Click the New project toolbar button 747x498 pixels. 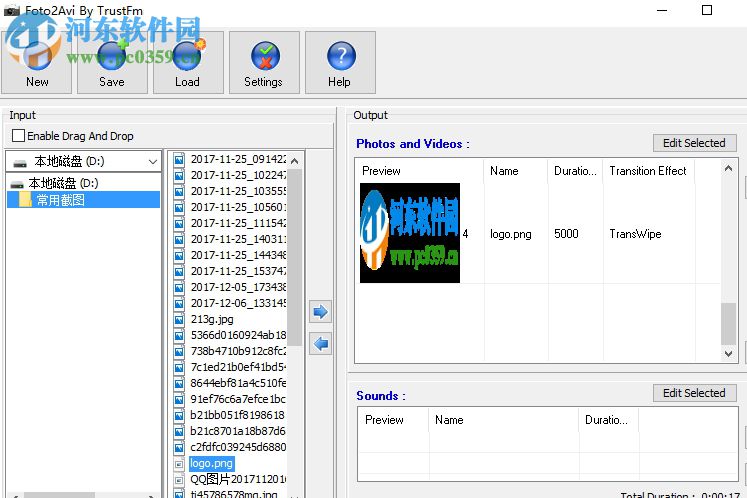pyautogui.click(x=37, y=62)
